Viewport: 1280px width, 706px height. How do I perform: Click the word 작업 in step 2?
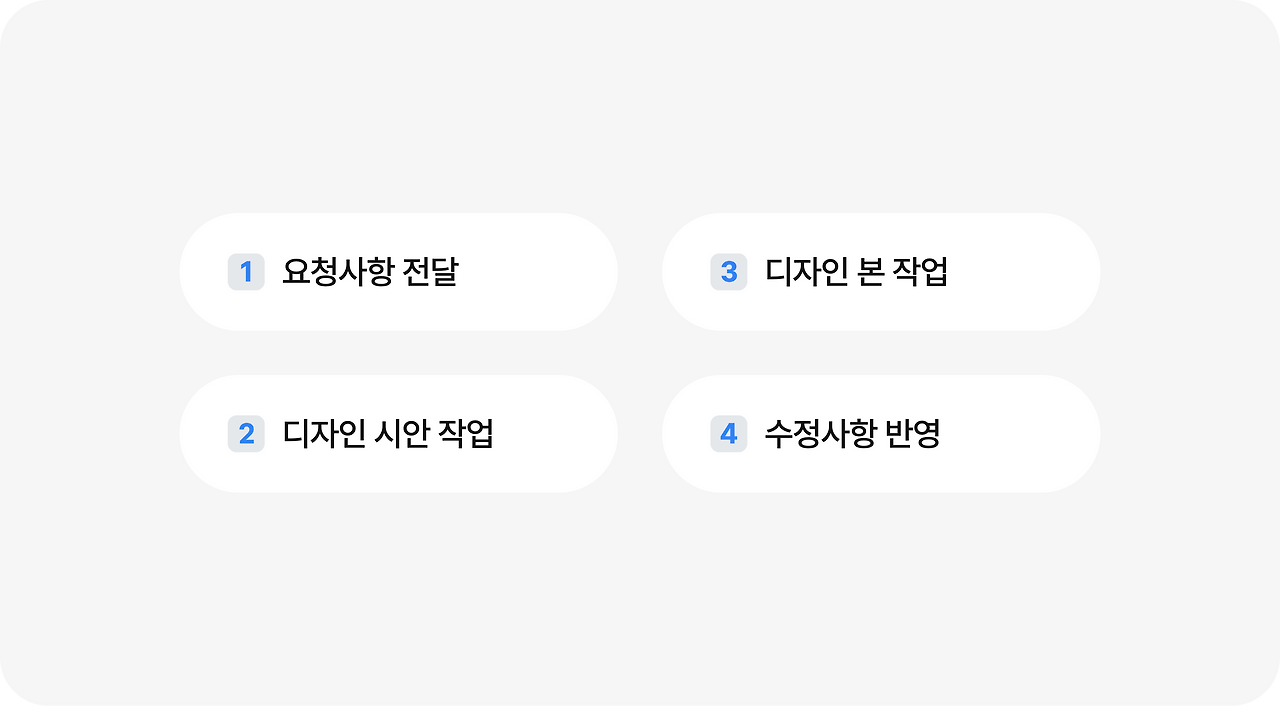(467, 434)
